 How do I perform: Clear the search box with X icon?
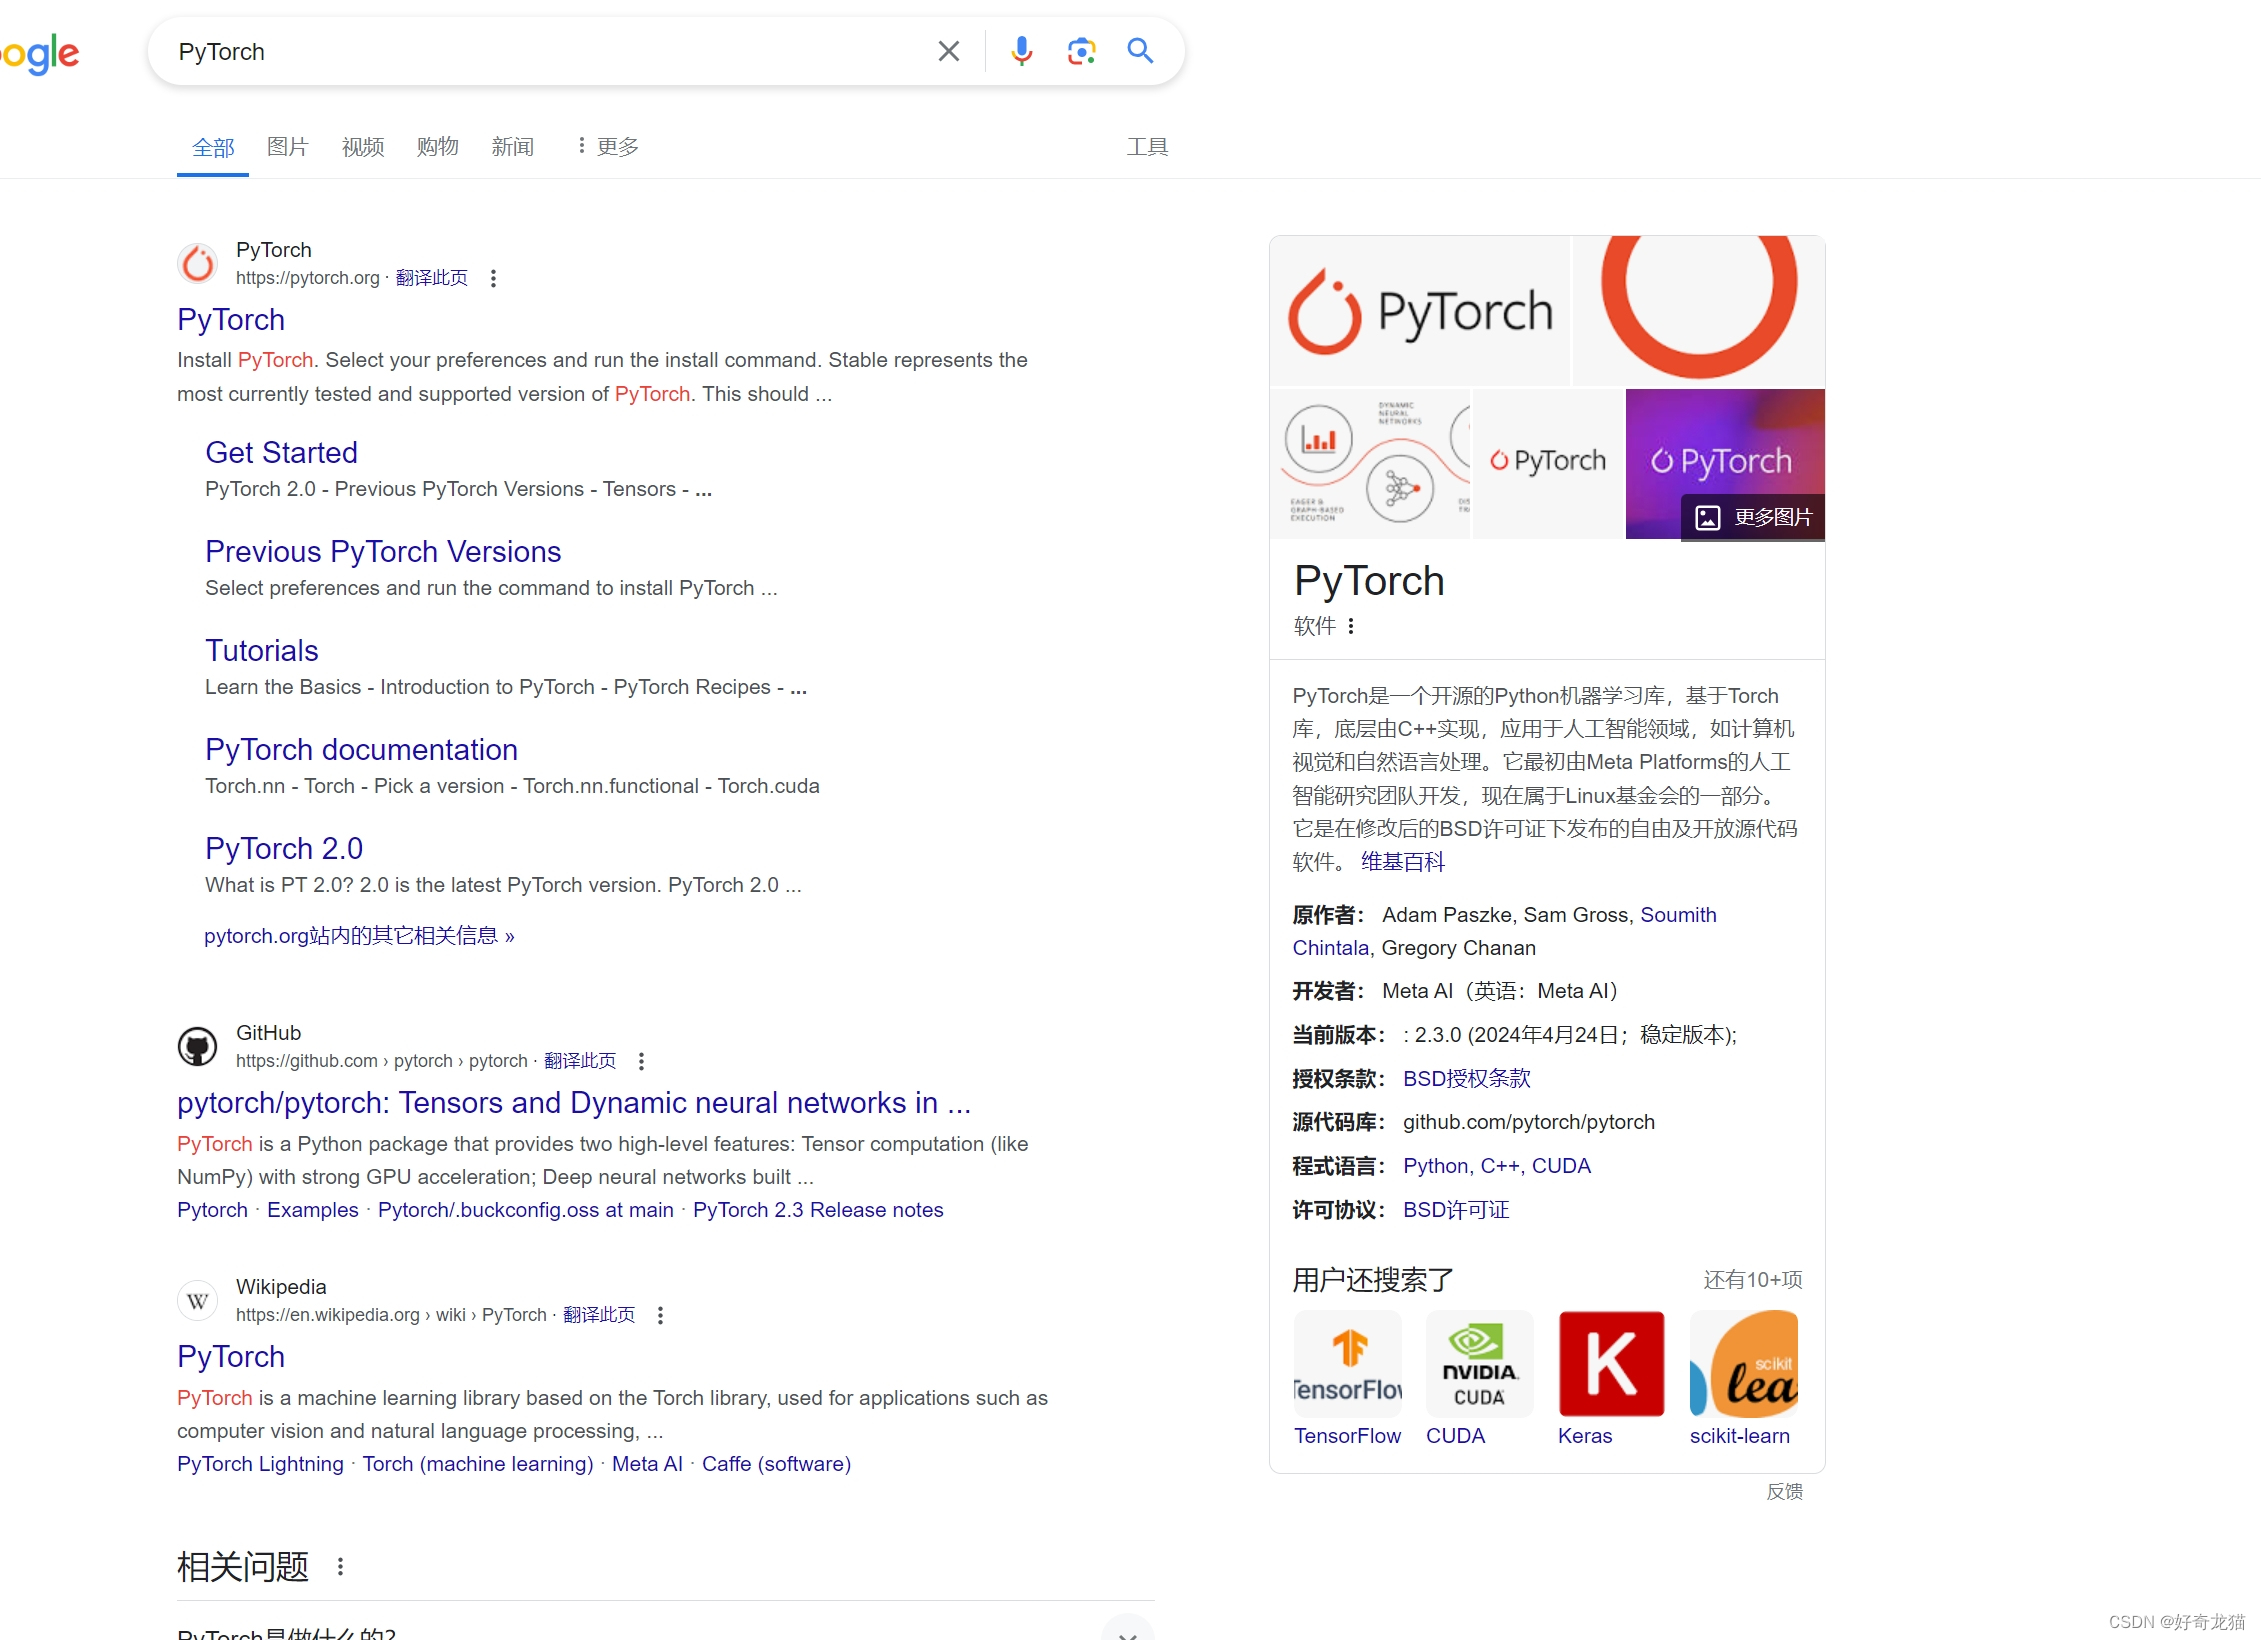[948, 51]
